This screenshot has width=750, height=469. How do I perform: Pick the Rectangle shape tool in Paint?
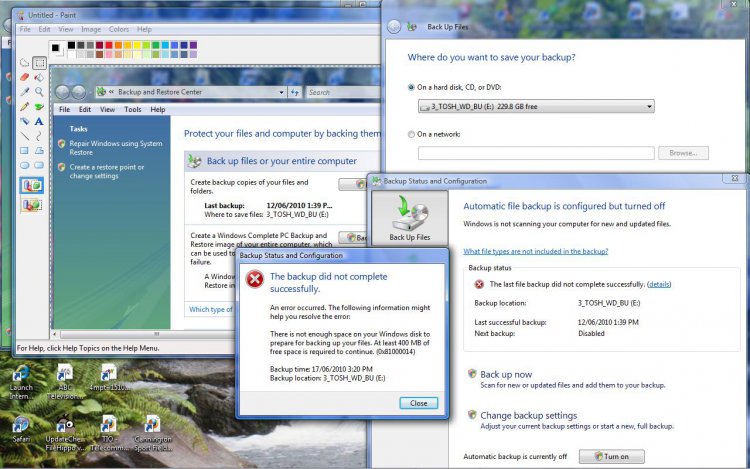[x=24, y=151]
